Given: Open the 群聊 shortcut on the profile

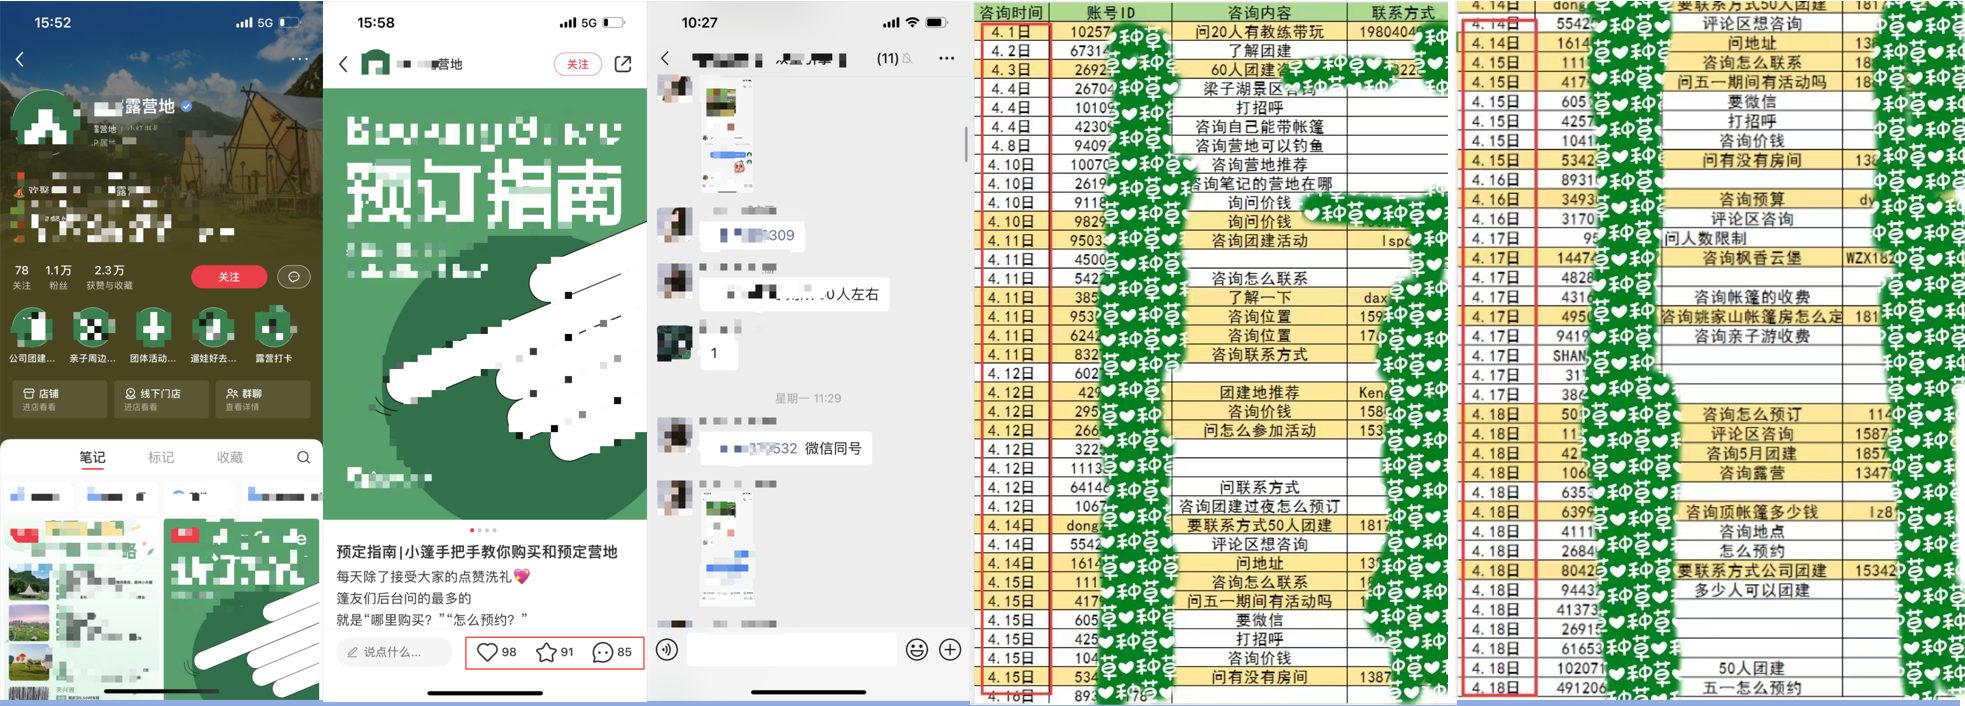Looking at the screenshot, I should [x=262, y=399].
